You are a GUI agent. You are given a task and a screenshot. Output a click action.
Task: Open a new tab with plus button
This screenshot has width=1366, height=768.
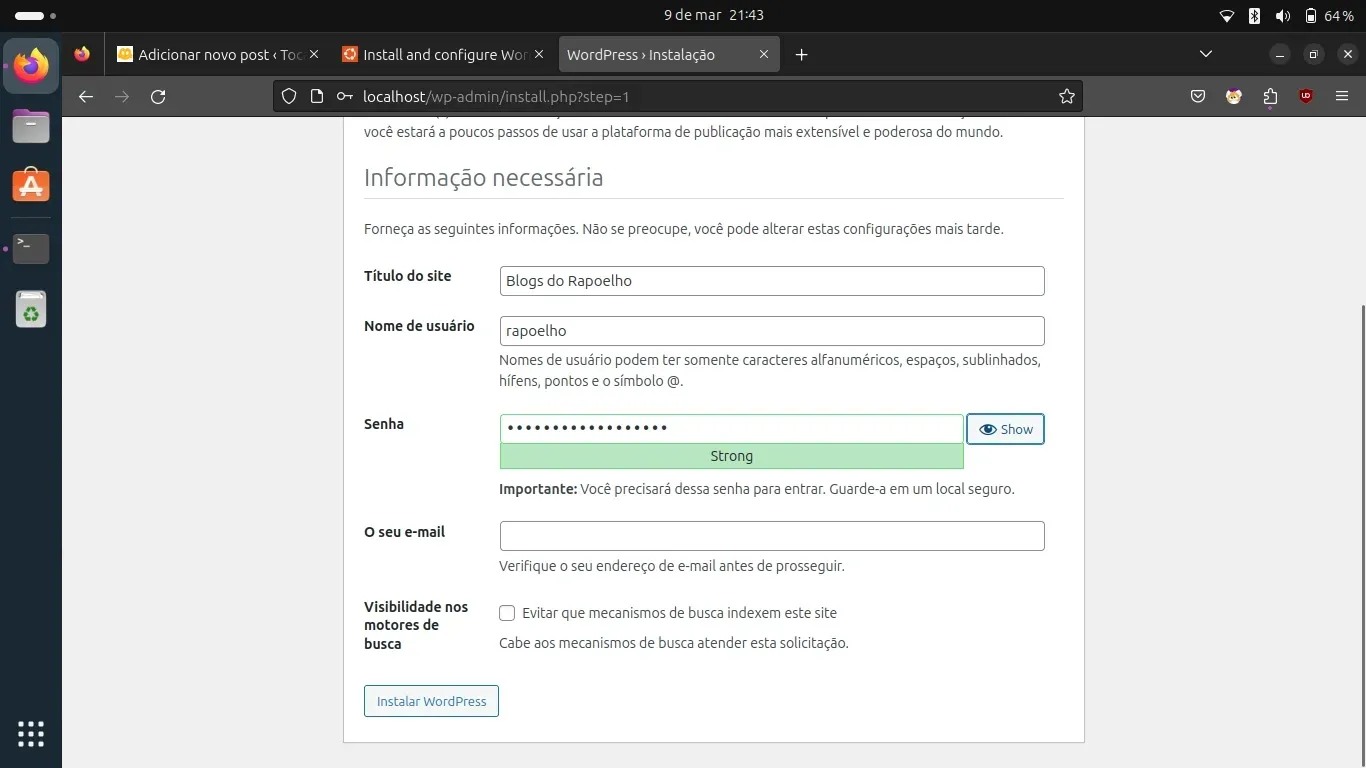801,55
